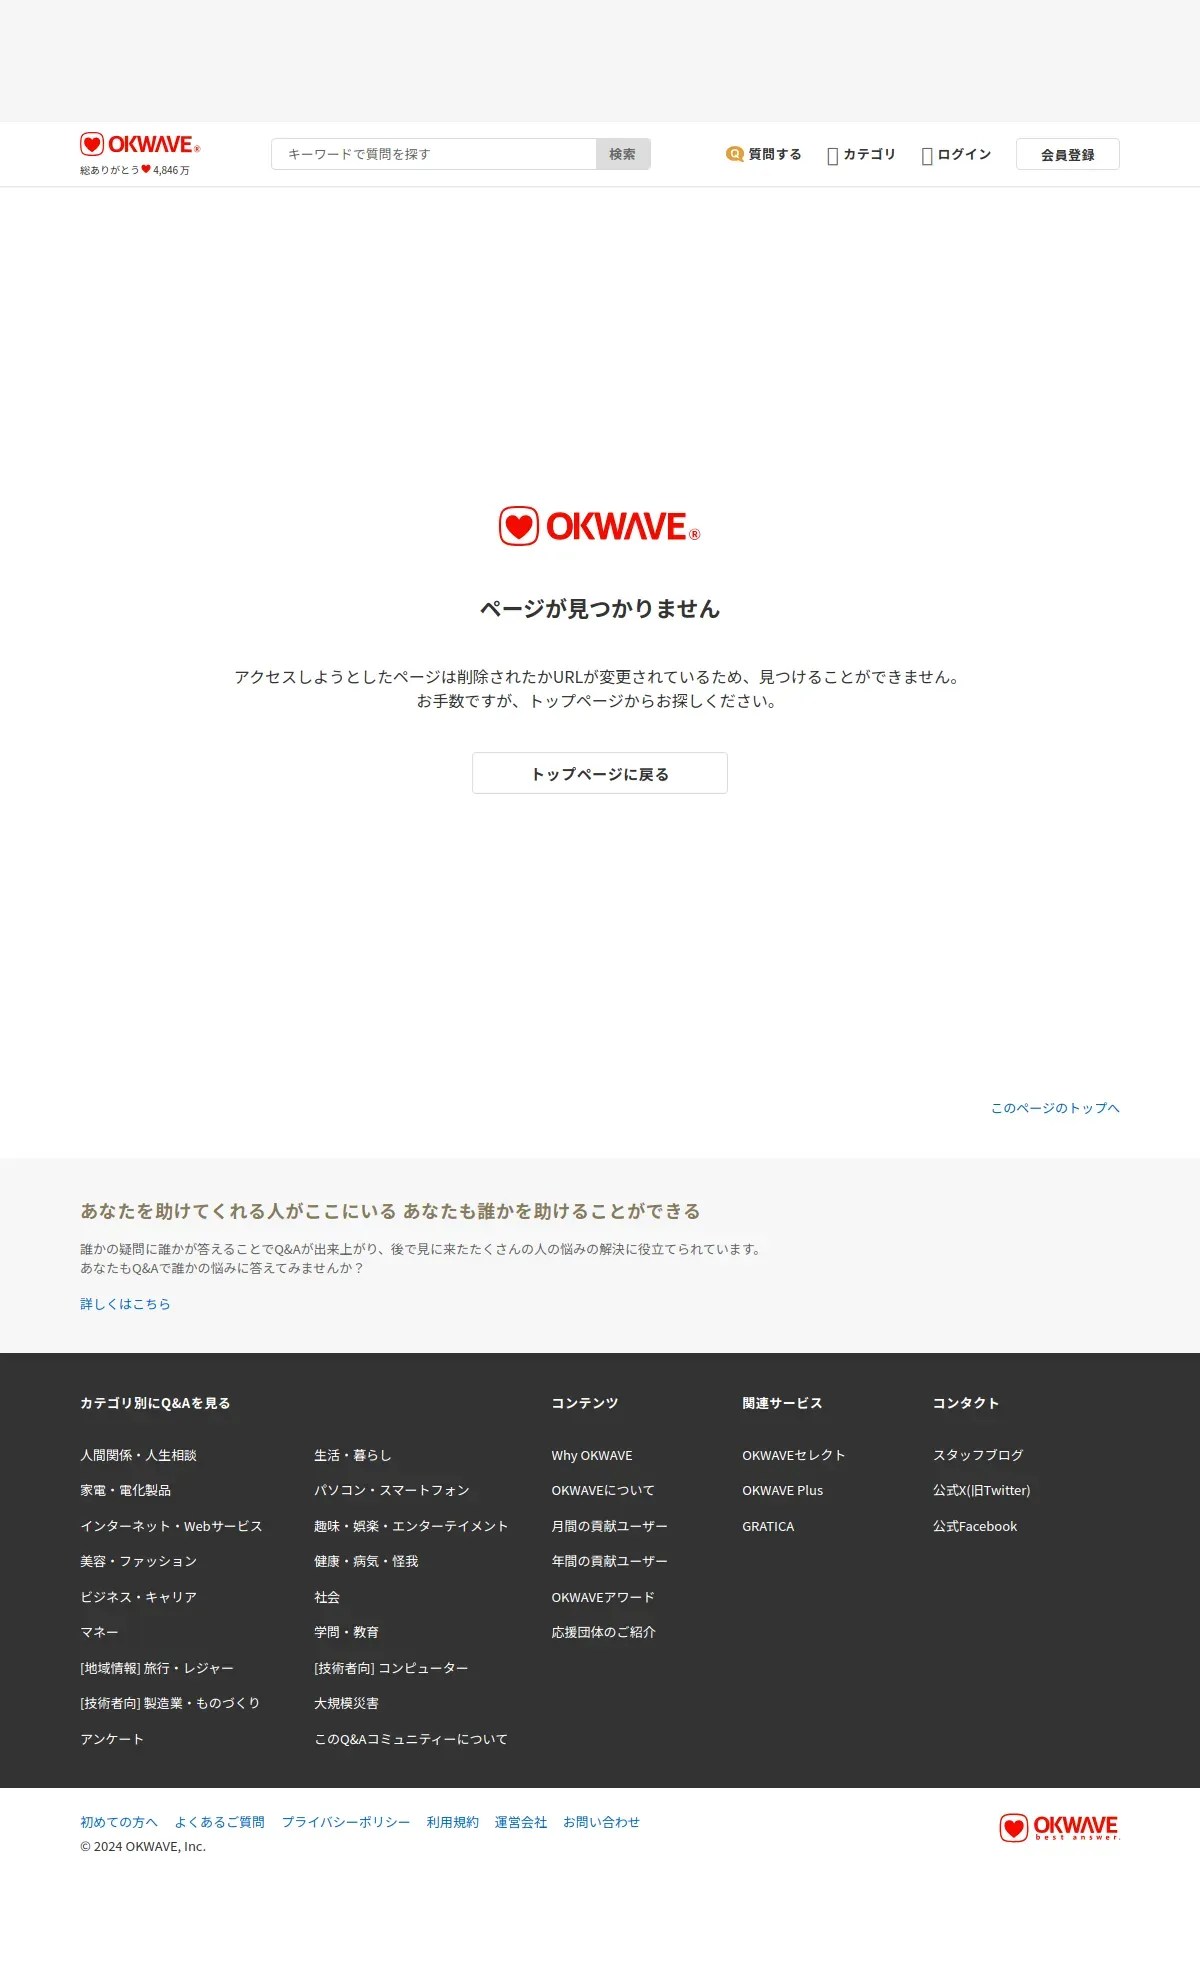
Task: Open 年間の貢献ユーザー link
Action: [609, 1561]
